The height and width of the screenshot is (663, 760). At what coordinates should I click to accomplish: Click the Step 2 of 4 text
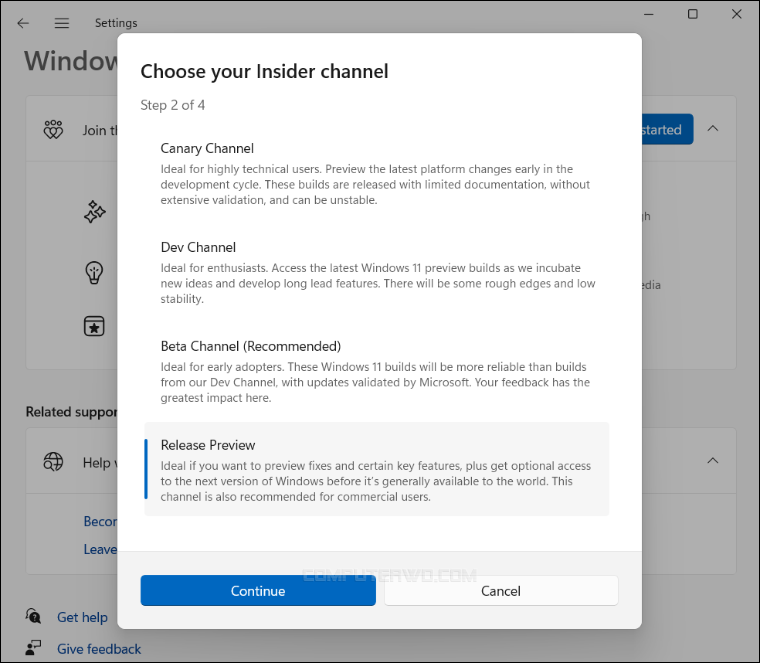[x=173, y=105]
